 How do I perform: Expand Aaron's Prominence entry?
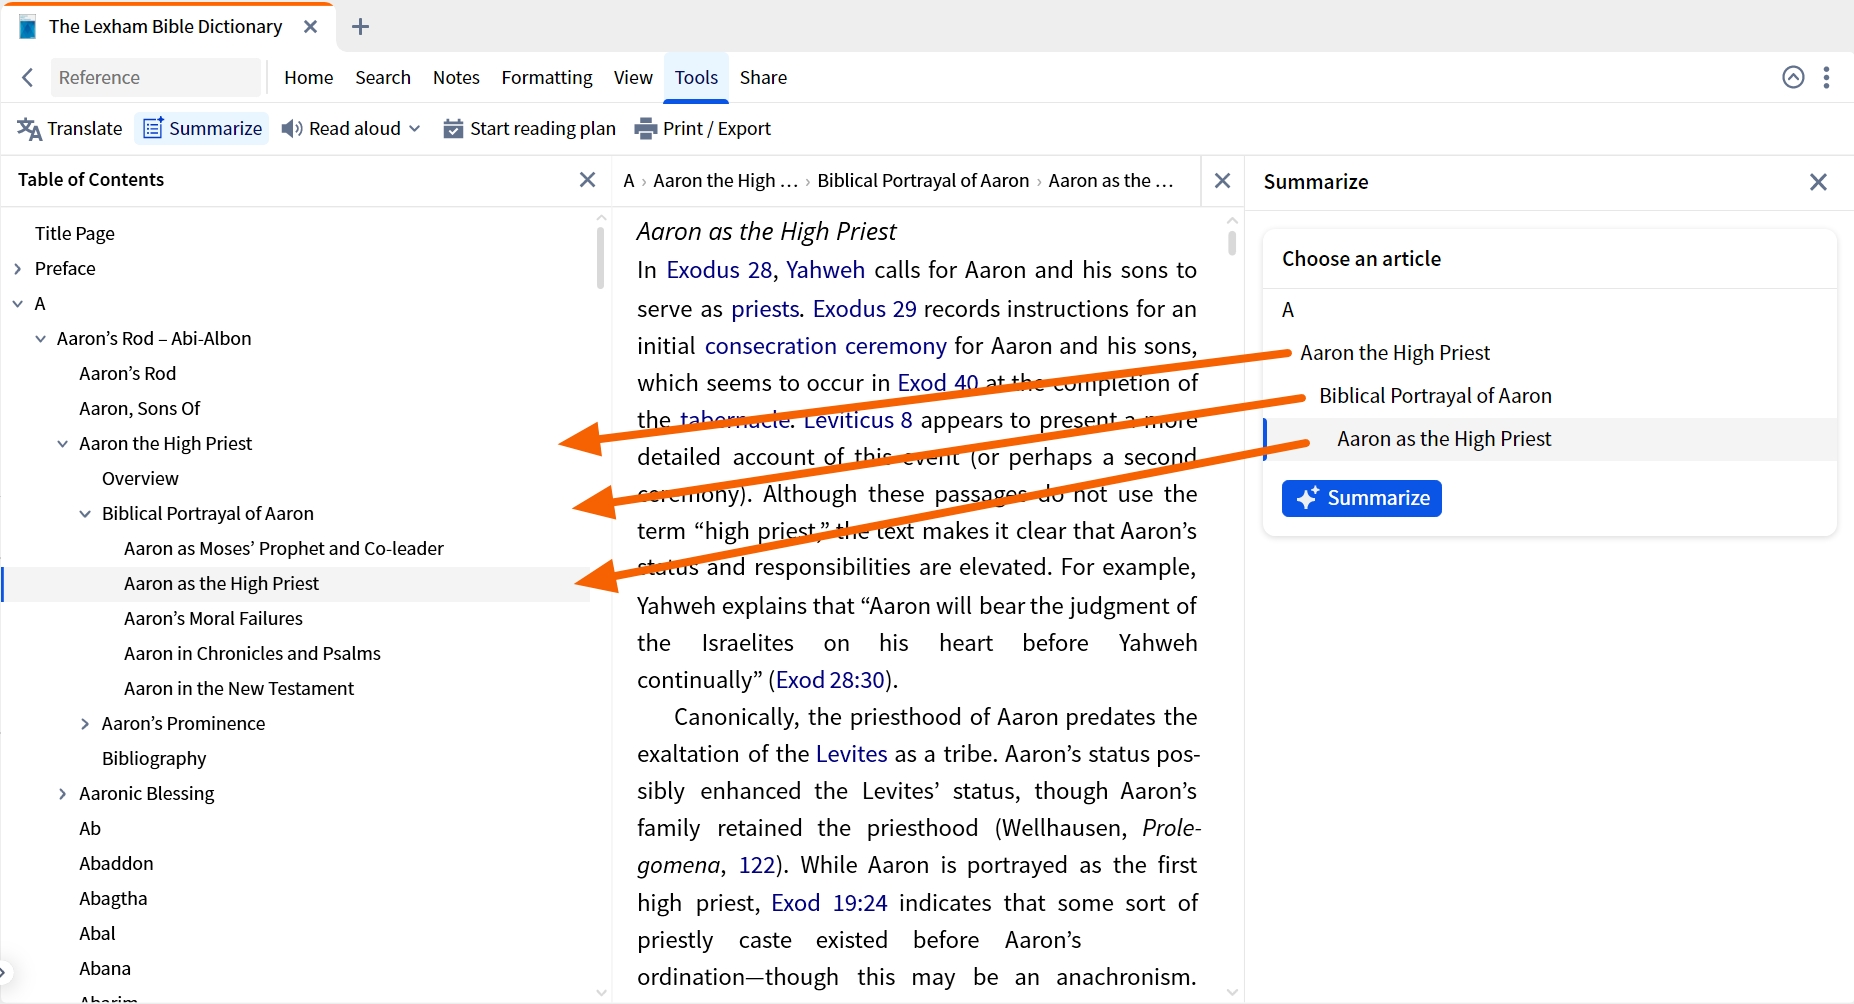85,723
